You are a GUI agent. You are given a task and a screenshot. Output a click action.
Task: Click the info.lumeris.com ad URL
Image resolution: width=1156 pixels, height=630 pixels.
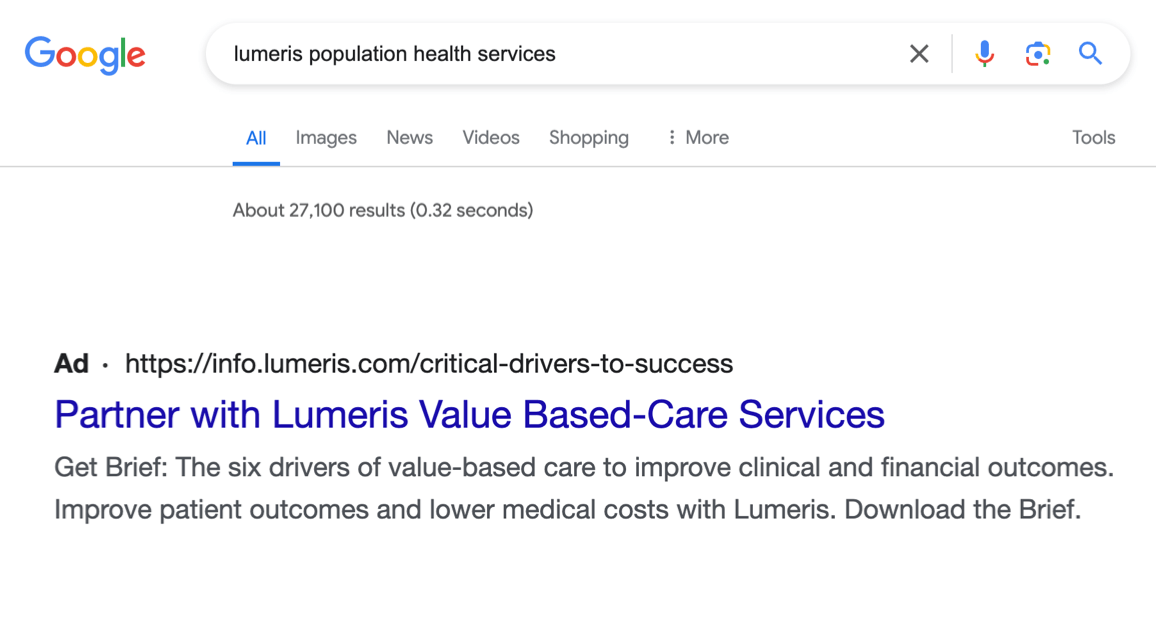tap(428, 363)
